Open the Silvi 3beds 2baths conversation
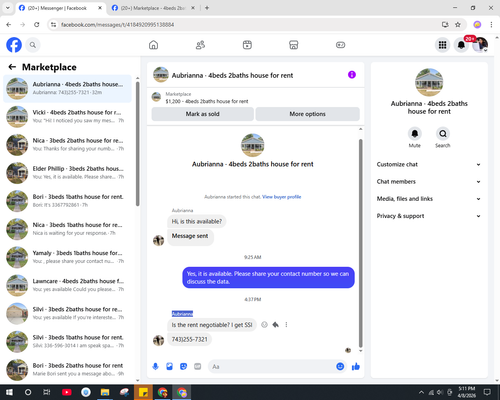This screenshot has width=500, height=400. tap(67, 313)
